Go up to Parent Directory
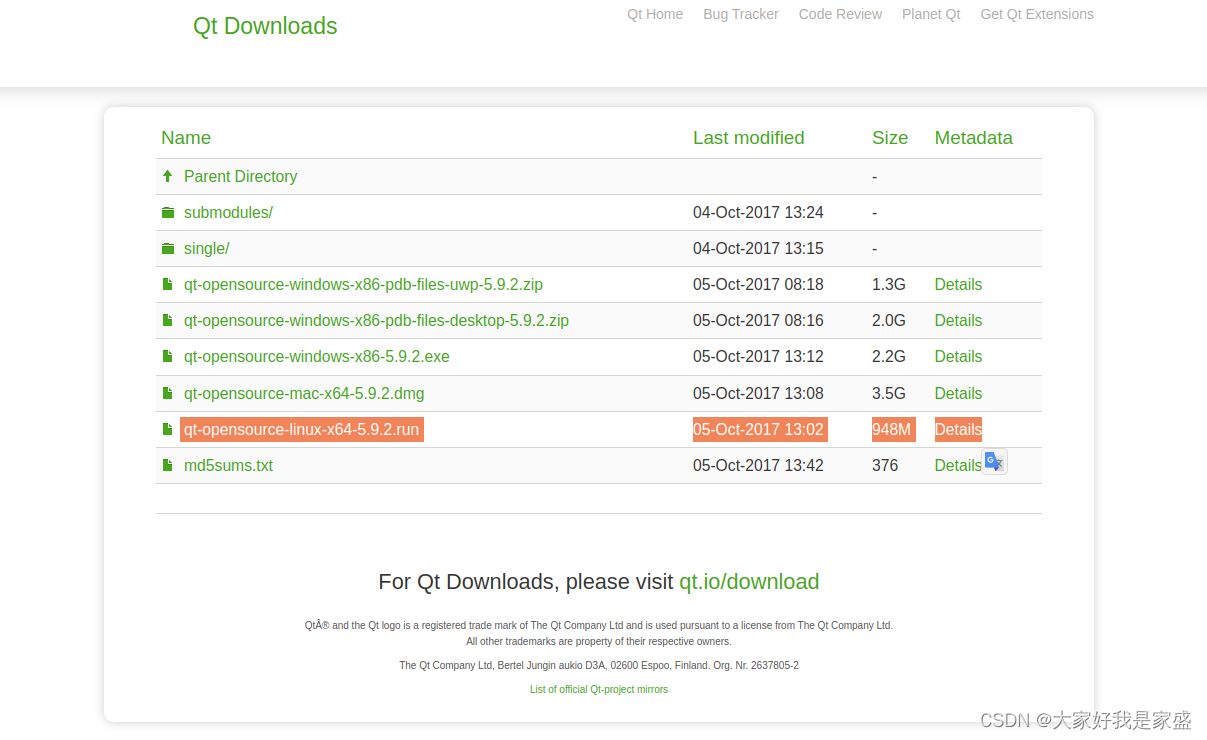1207x740 pixels. tap(240, 176)
